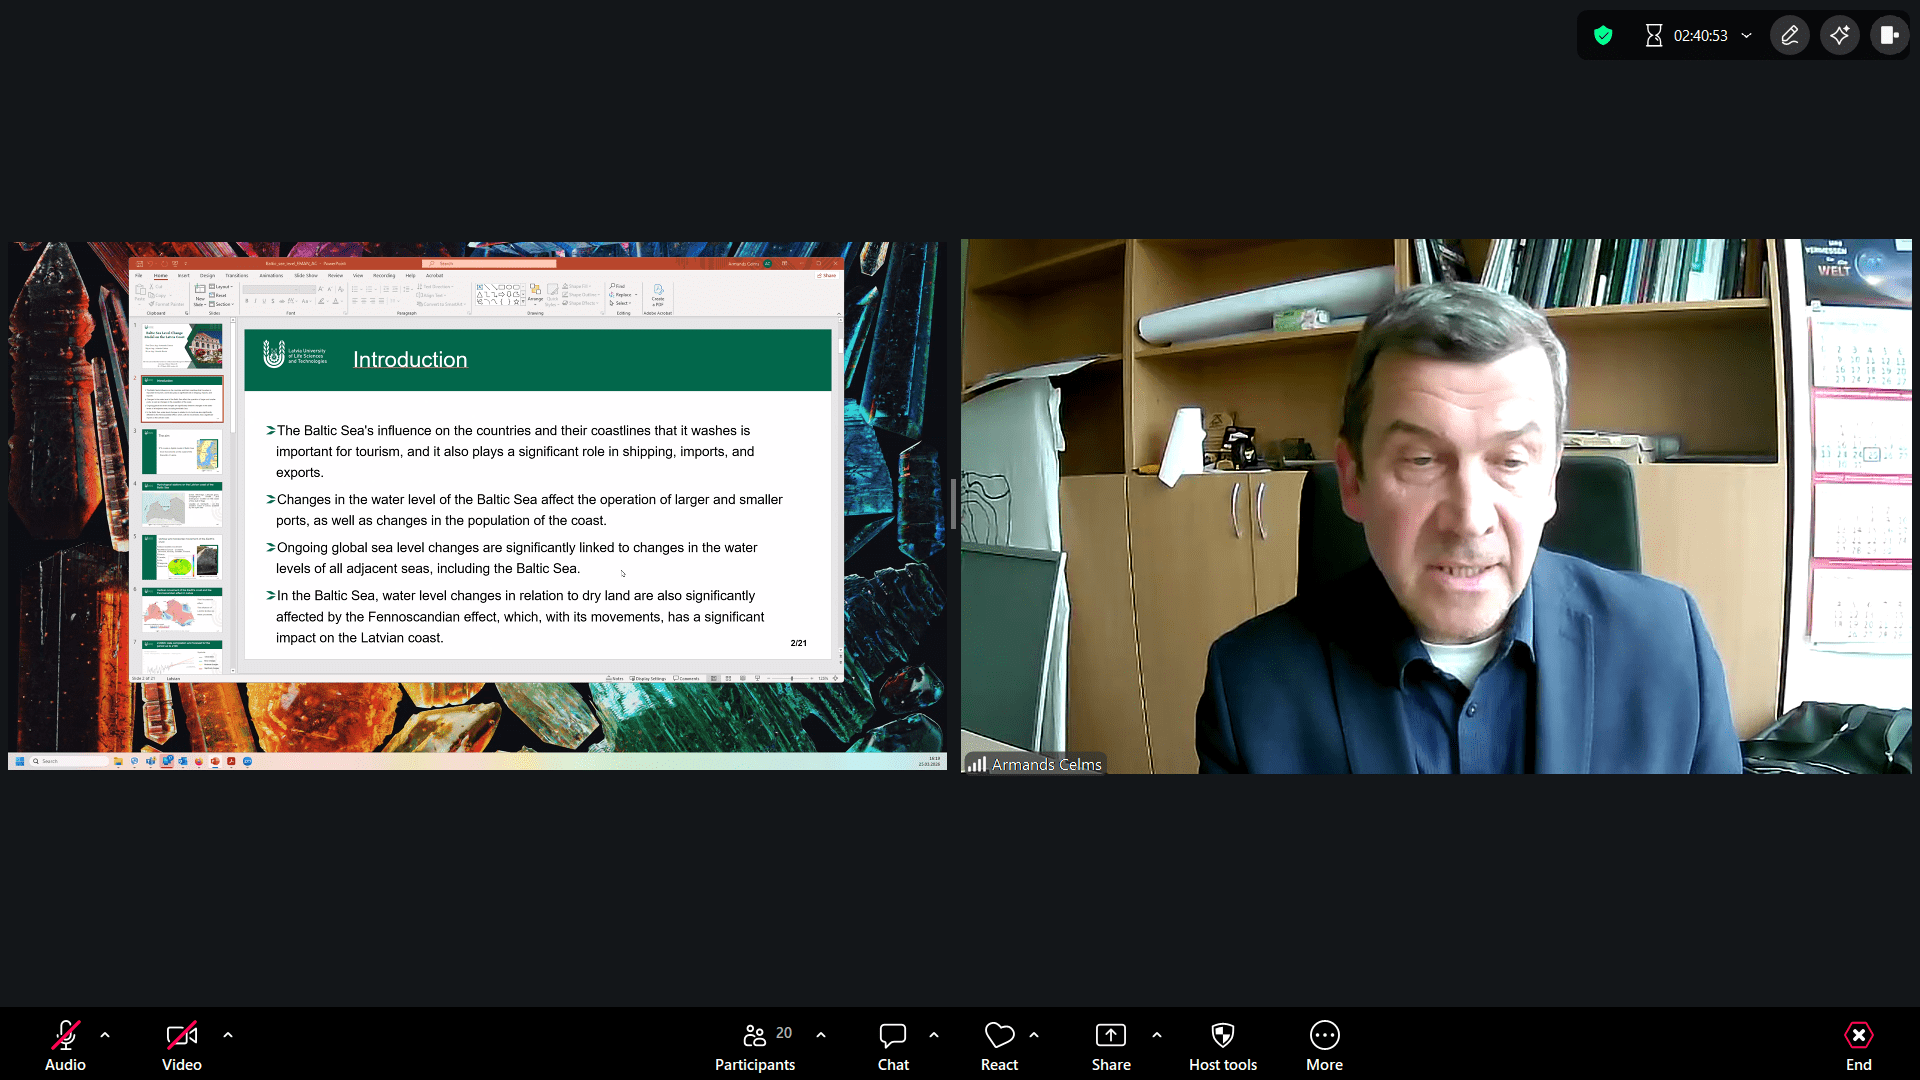Open Host tools shield menu

tap(1222, 1035)
